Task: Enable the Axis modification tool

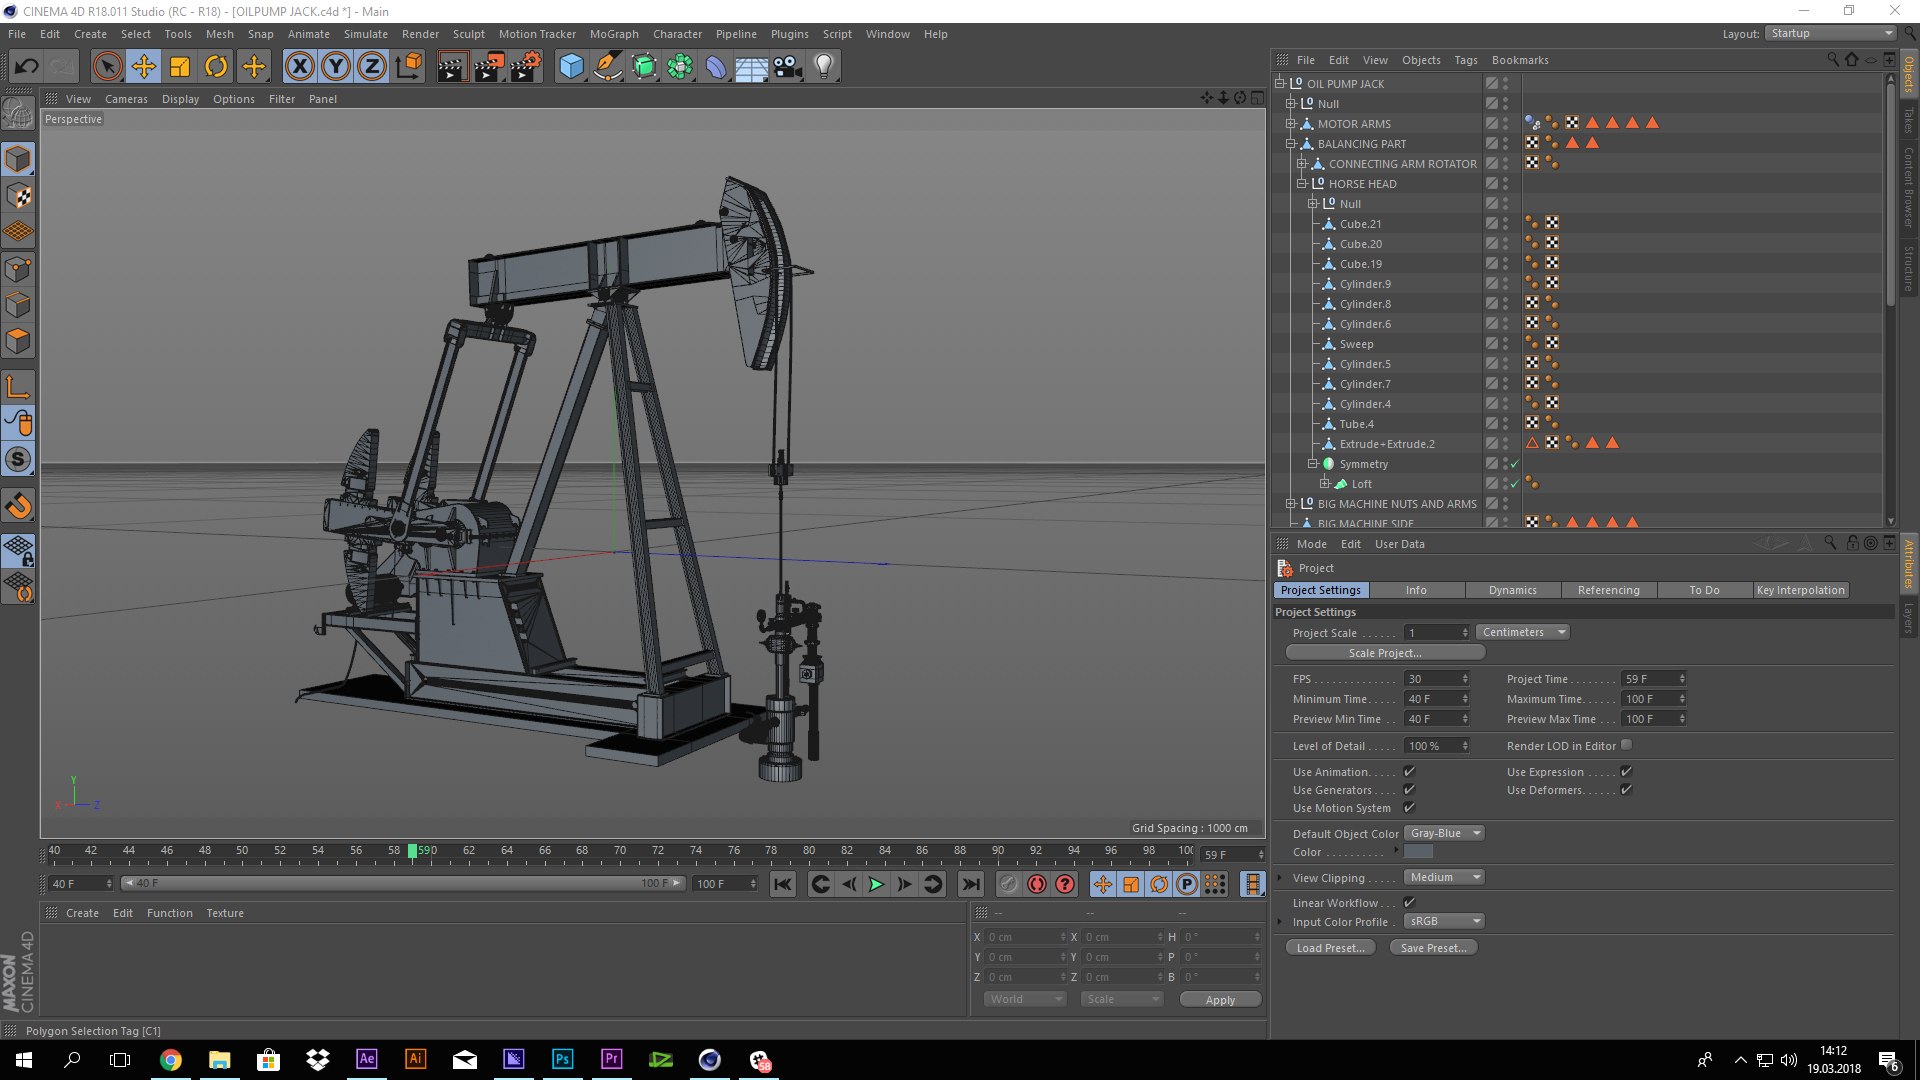Action: coord(18,387)
